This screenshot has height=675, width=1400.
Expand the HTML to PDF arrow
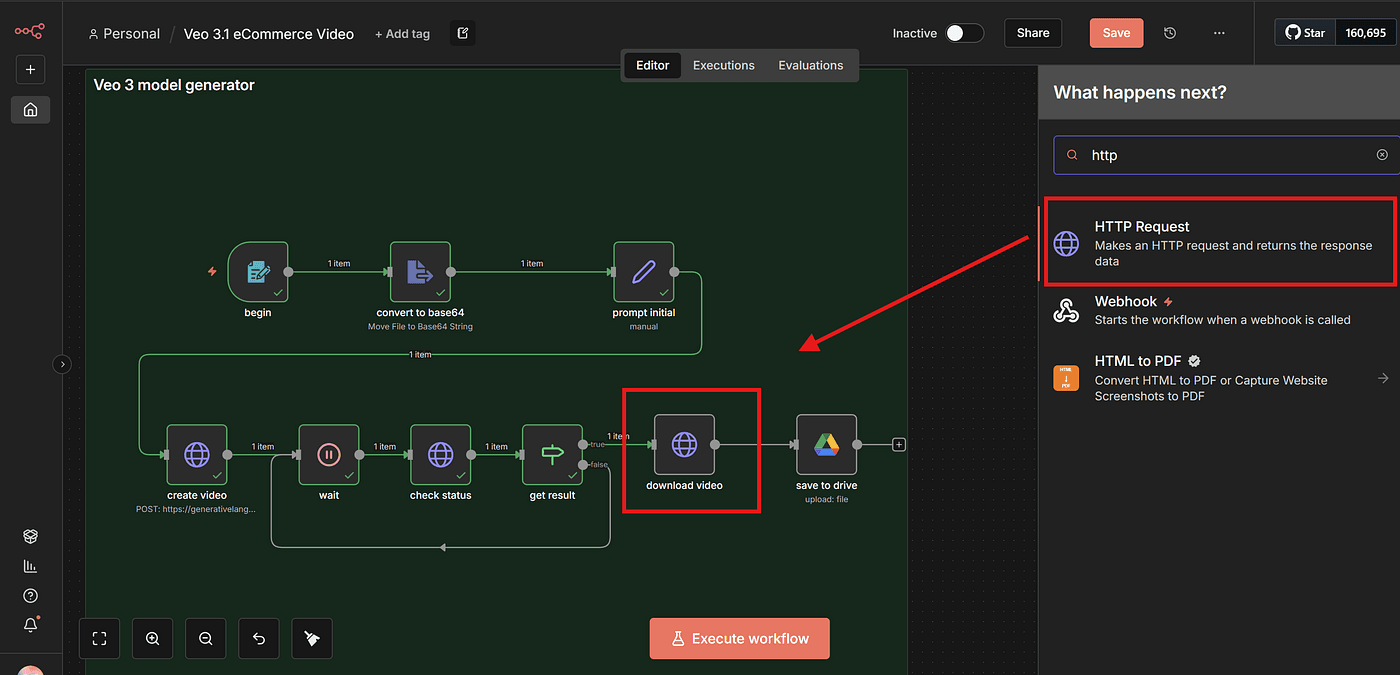[1383, 378]
